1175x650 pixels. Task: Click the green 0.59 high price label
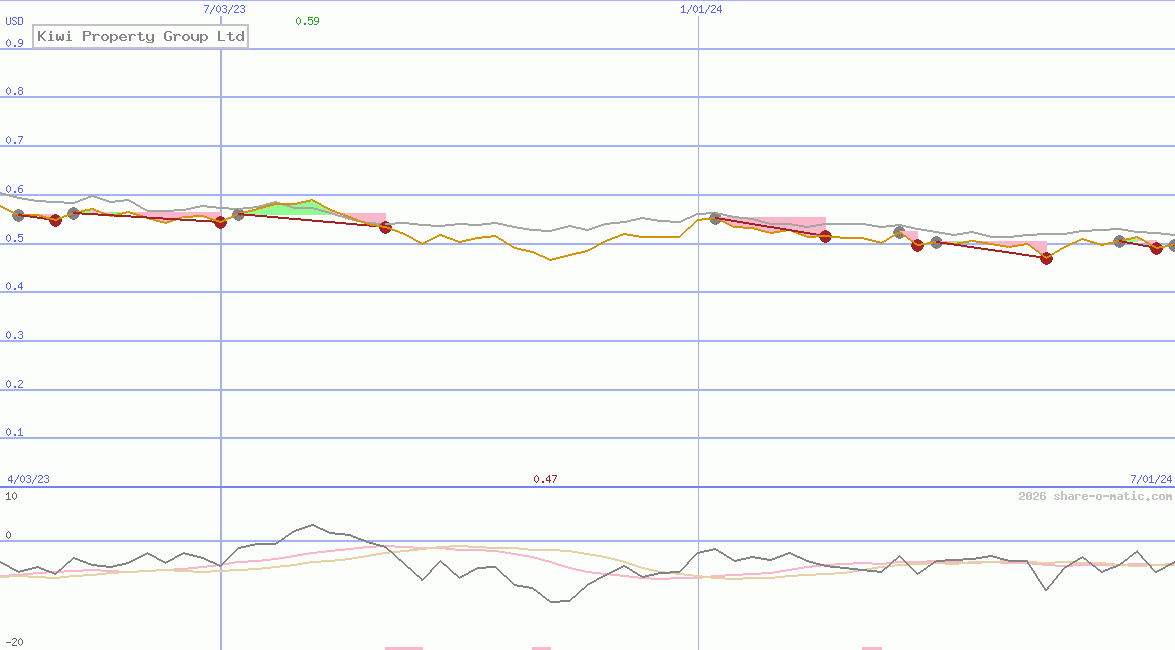[306, 20]
